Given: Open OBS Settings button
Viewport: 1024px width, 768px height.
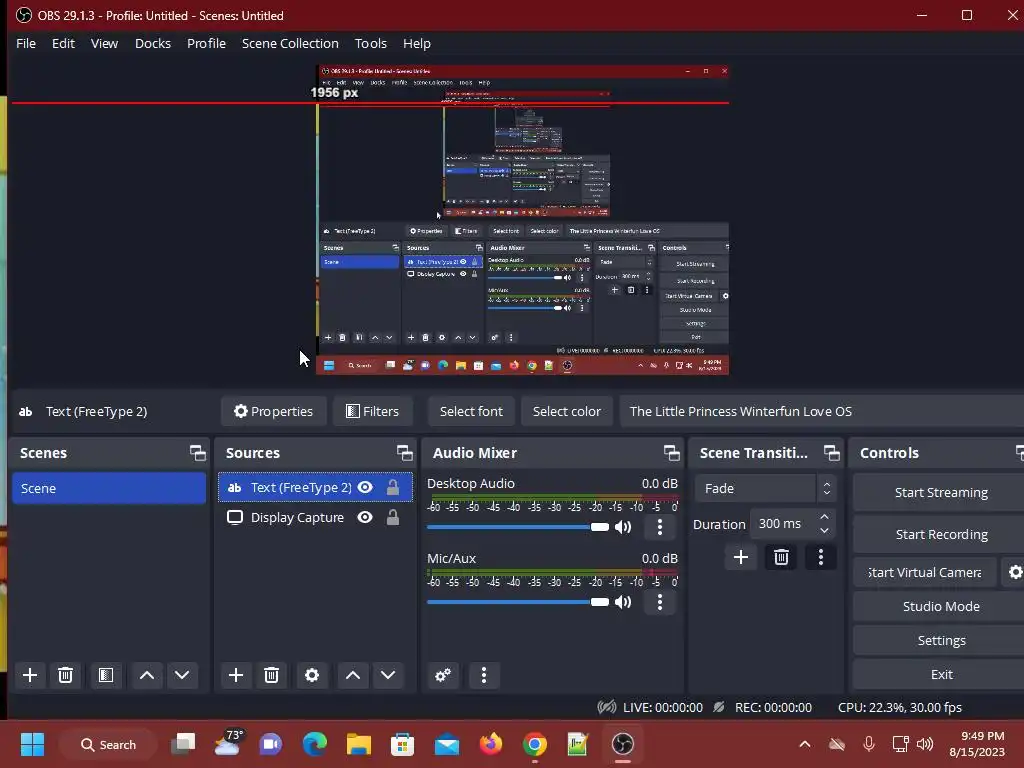Looking at the screenshot, I should [940, 640].
